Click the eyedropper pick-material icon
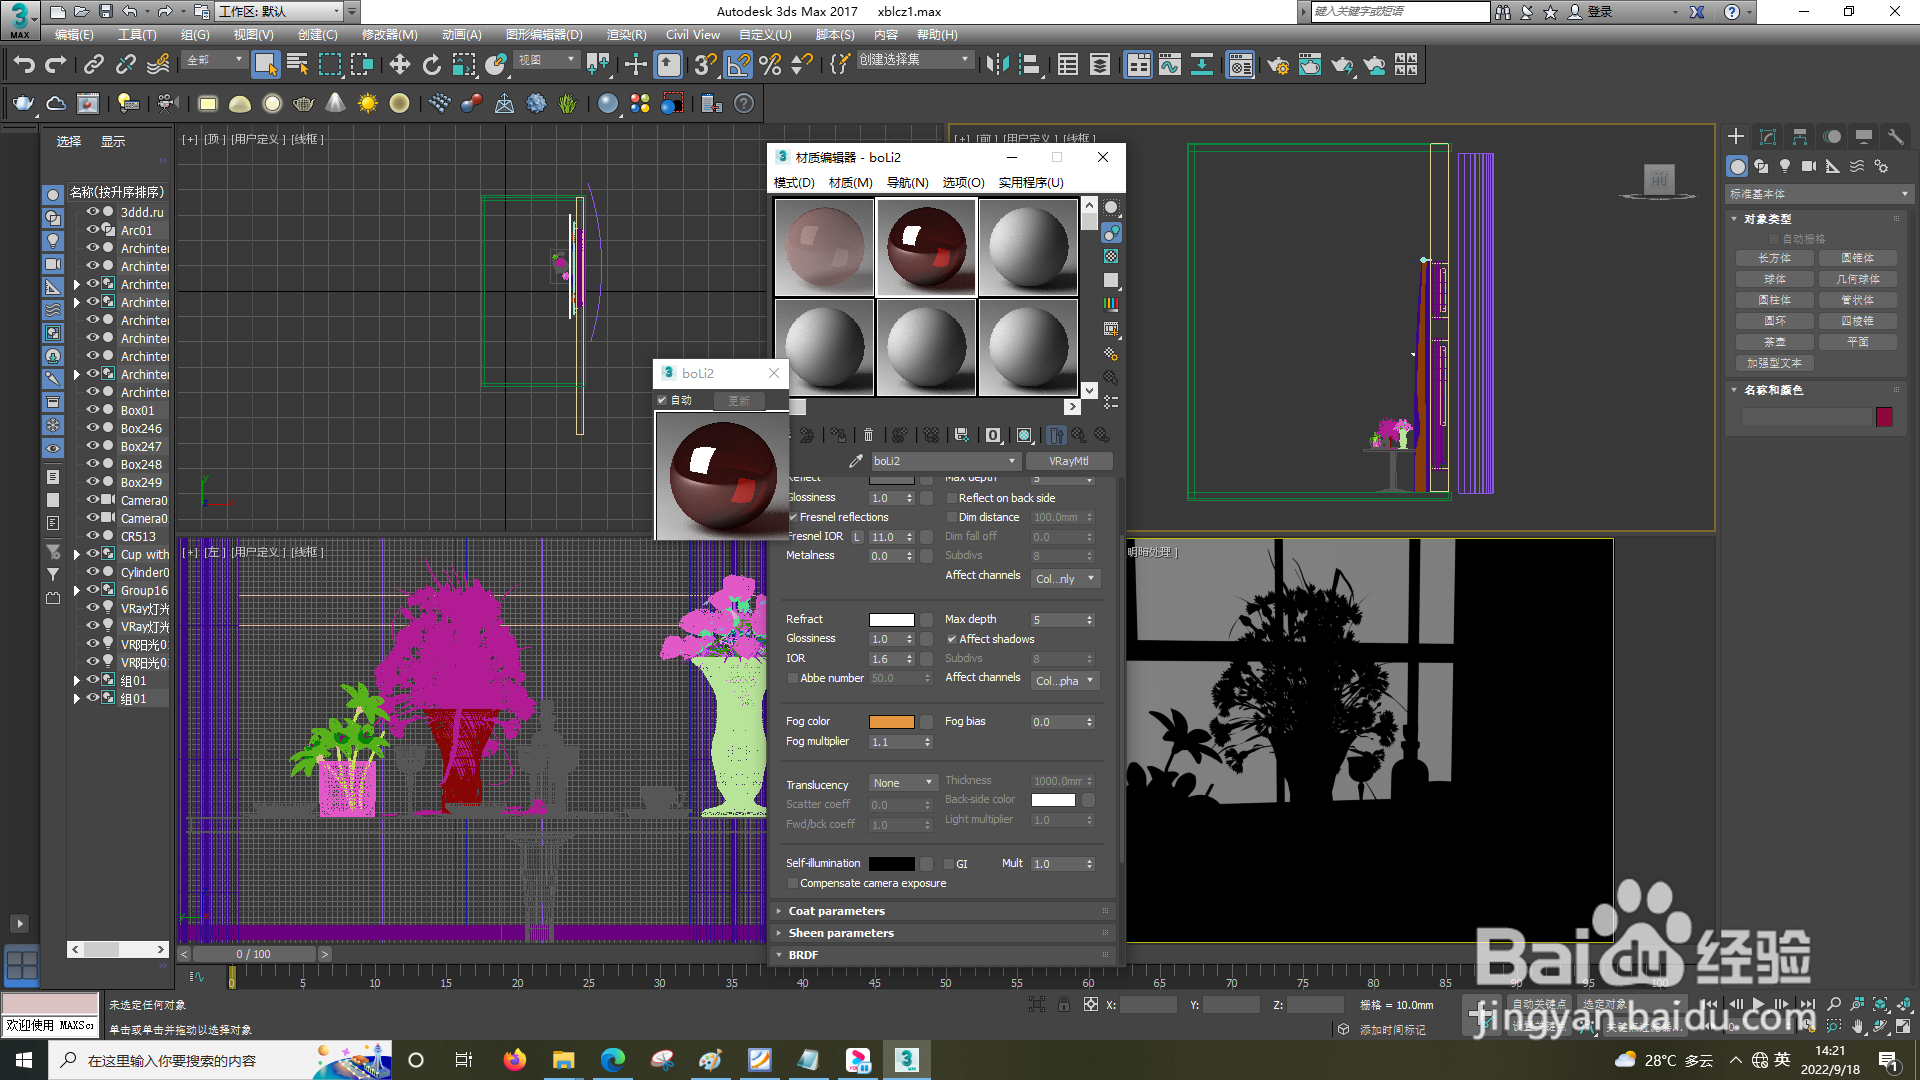 coord(855,462)
